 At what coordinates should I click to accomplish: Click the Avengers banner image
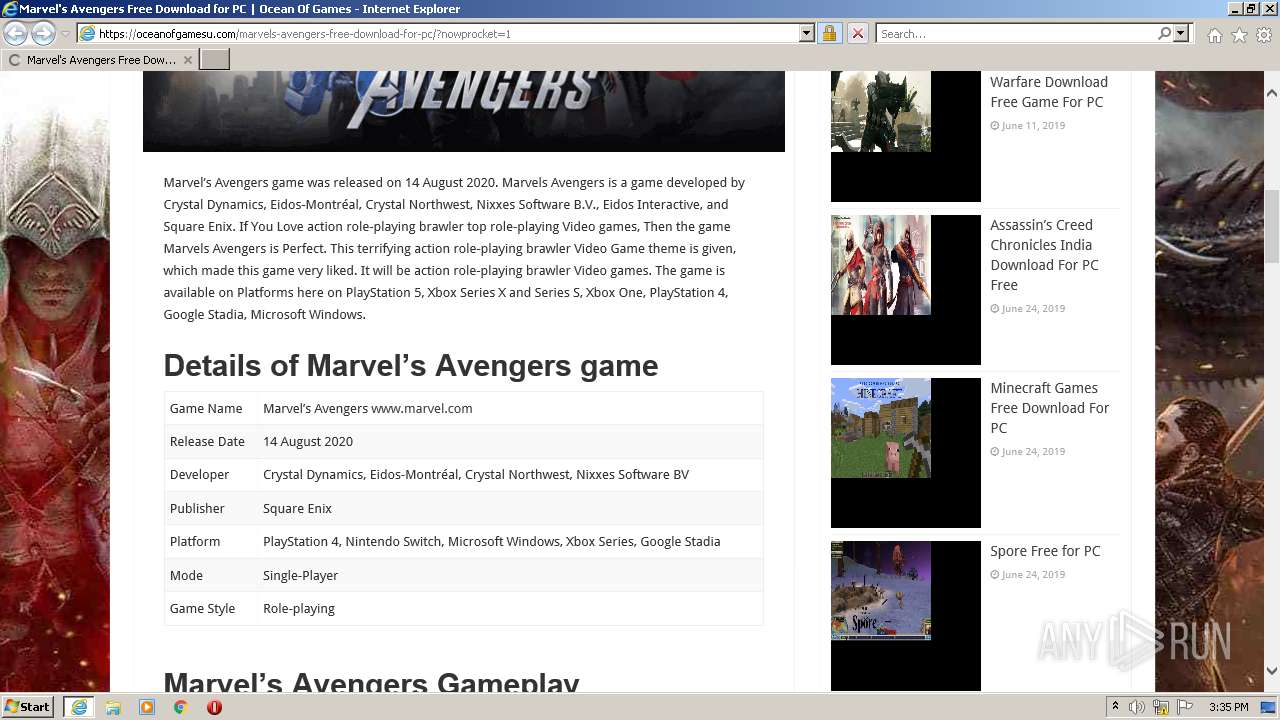464,111
